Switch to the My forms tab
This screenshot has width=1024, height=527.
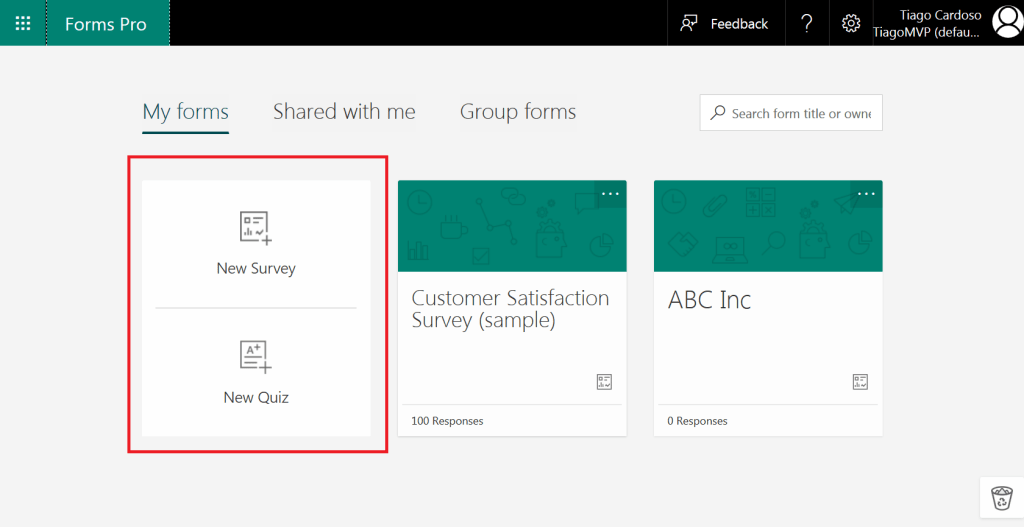point(185,112)
